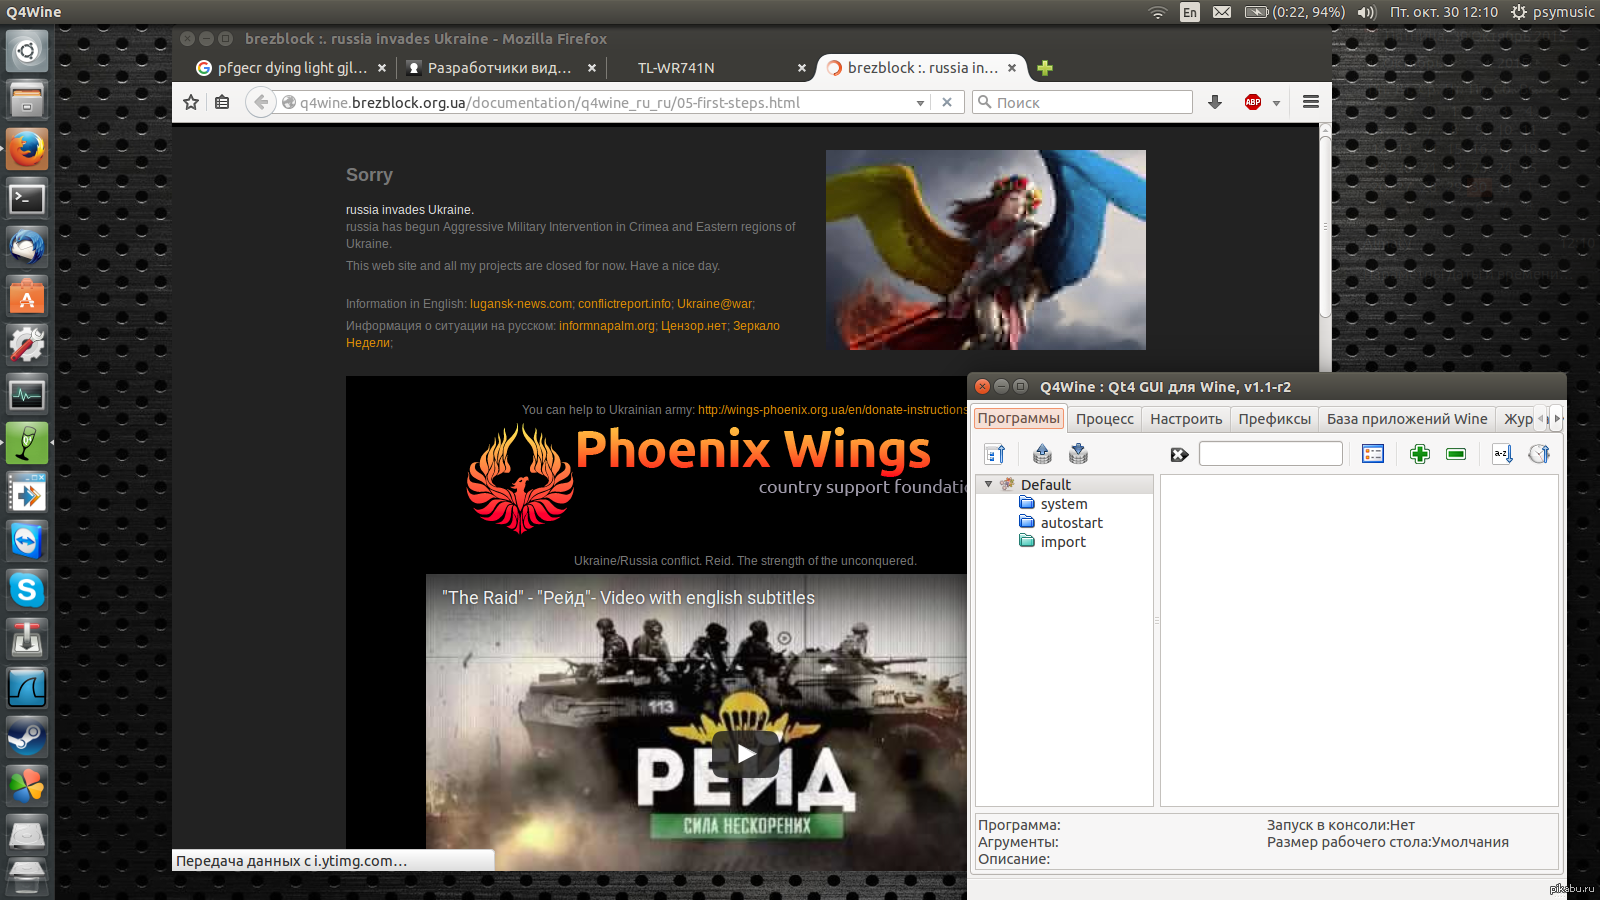Viewport: 1600px width, 900px height.
Task: Click the green plus icon in Q4Wine toolbar
Action: (1419, 454)
